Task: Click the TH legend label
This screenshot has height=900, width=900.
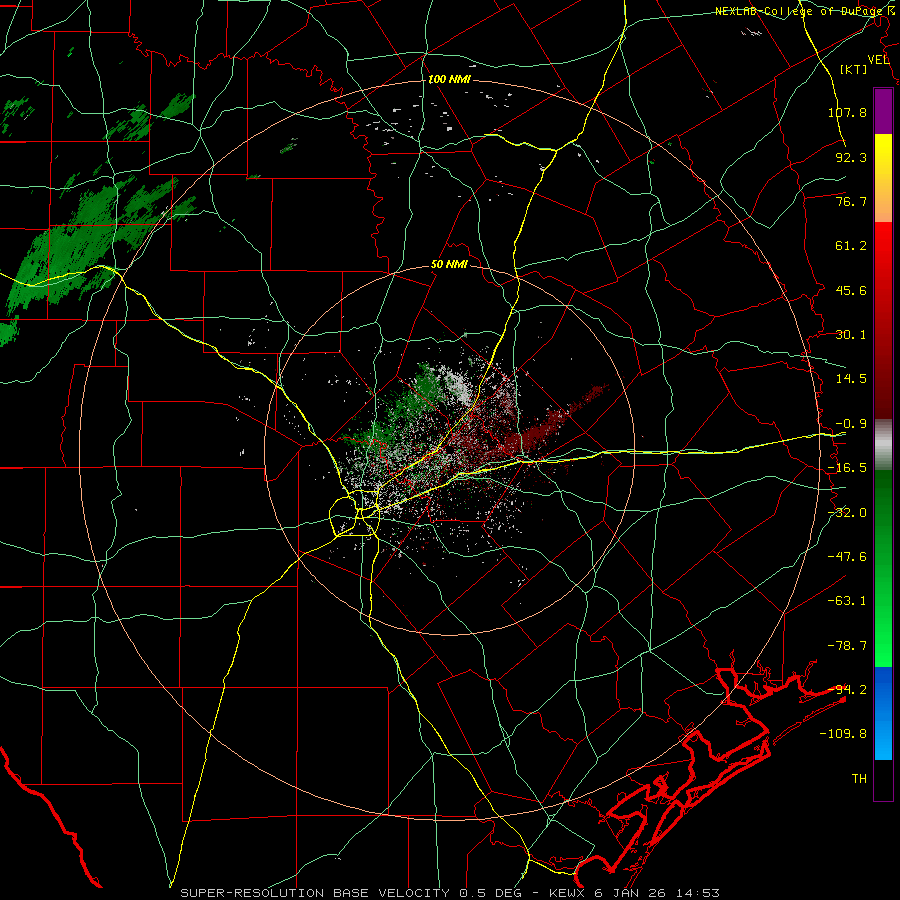Action: click(859, 779)
